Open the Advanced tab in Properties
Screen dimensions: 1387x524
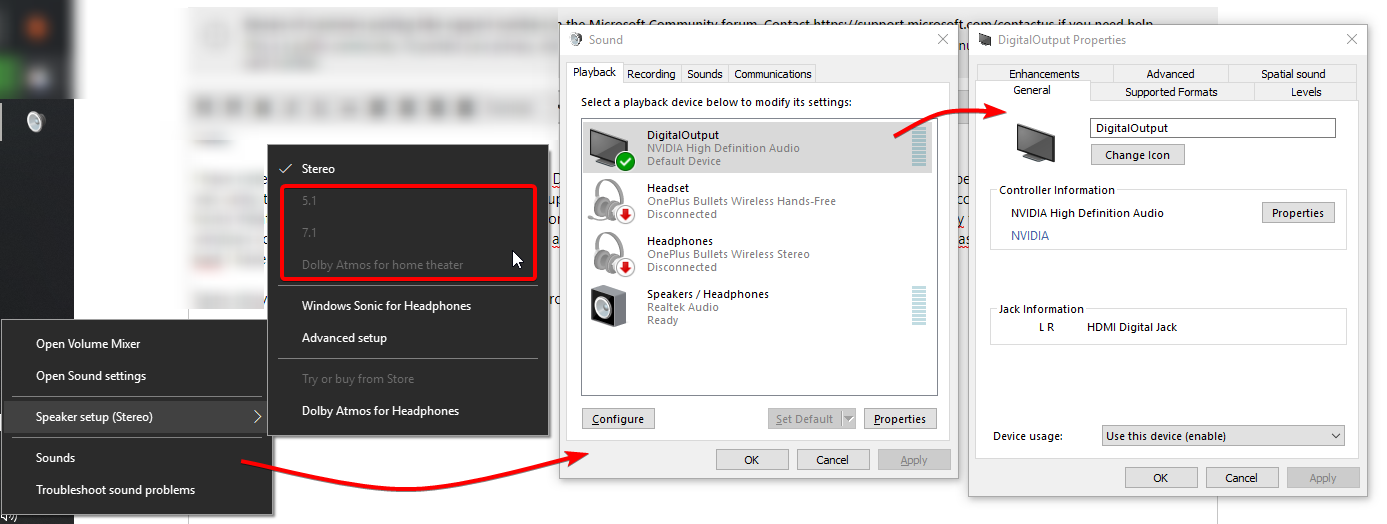[1170, 74]
